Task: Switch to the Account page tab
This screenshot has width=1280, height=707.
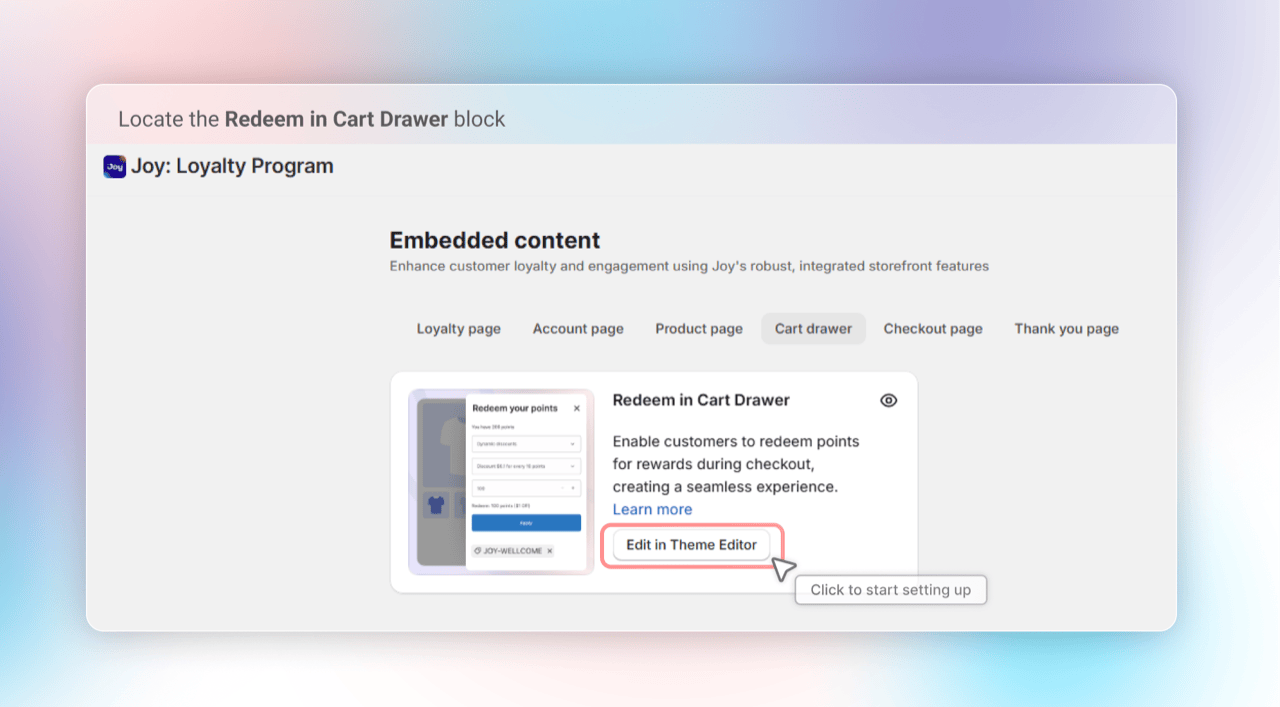Action: click(578, 329)
